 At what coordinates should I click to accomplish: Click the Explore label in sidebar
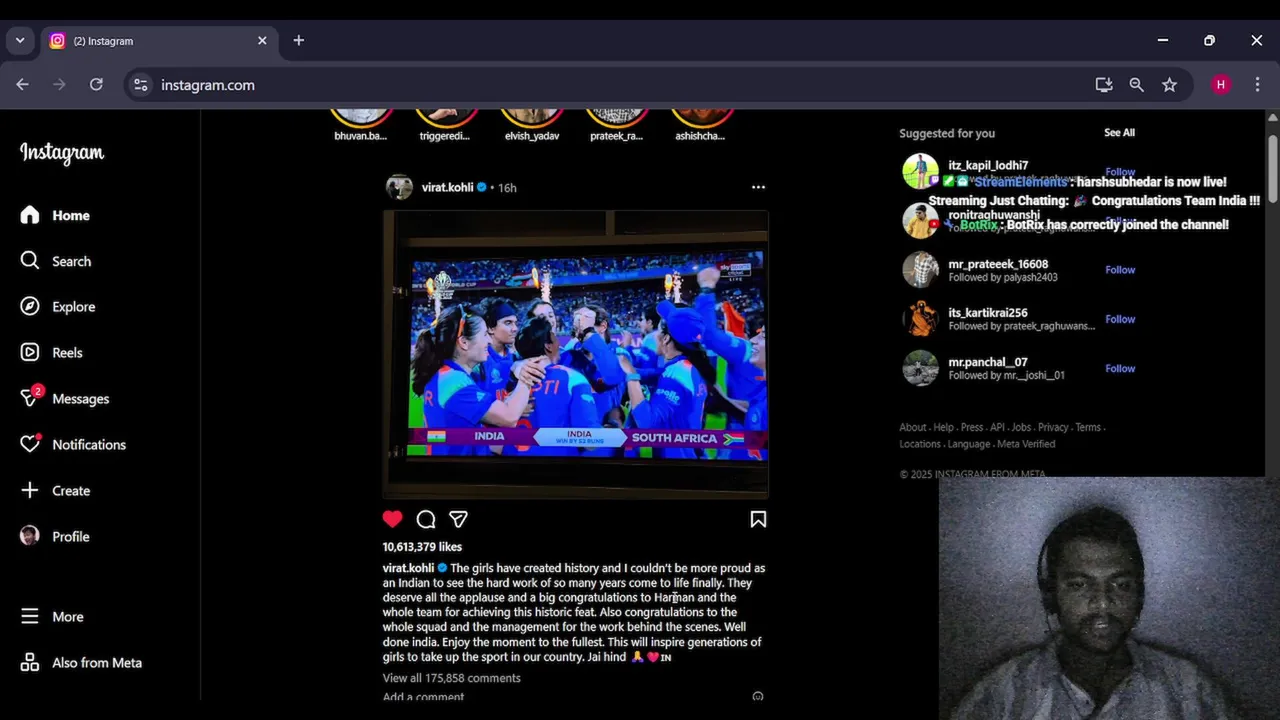click(74, 307)
